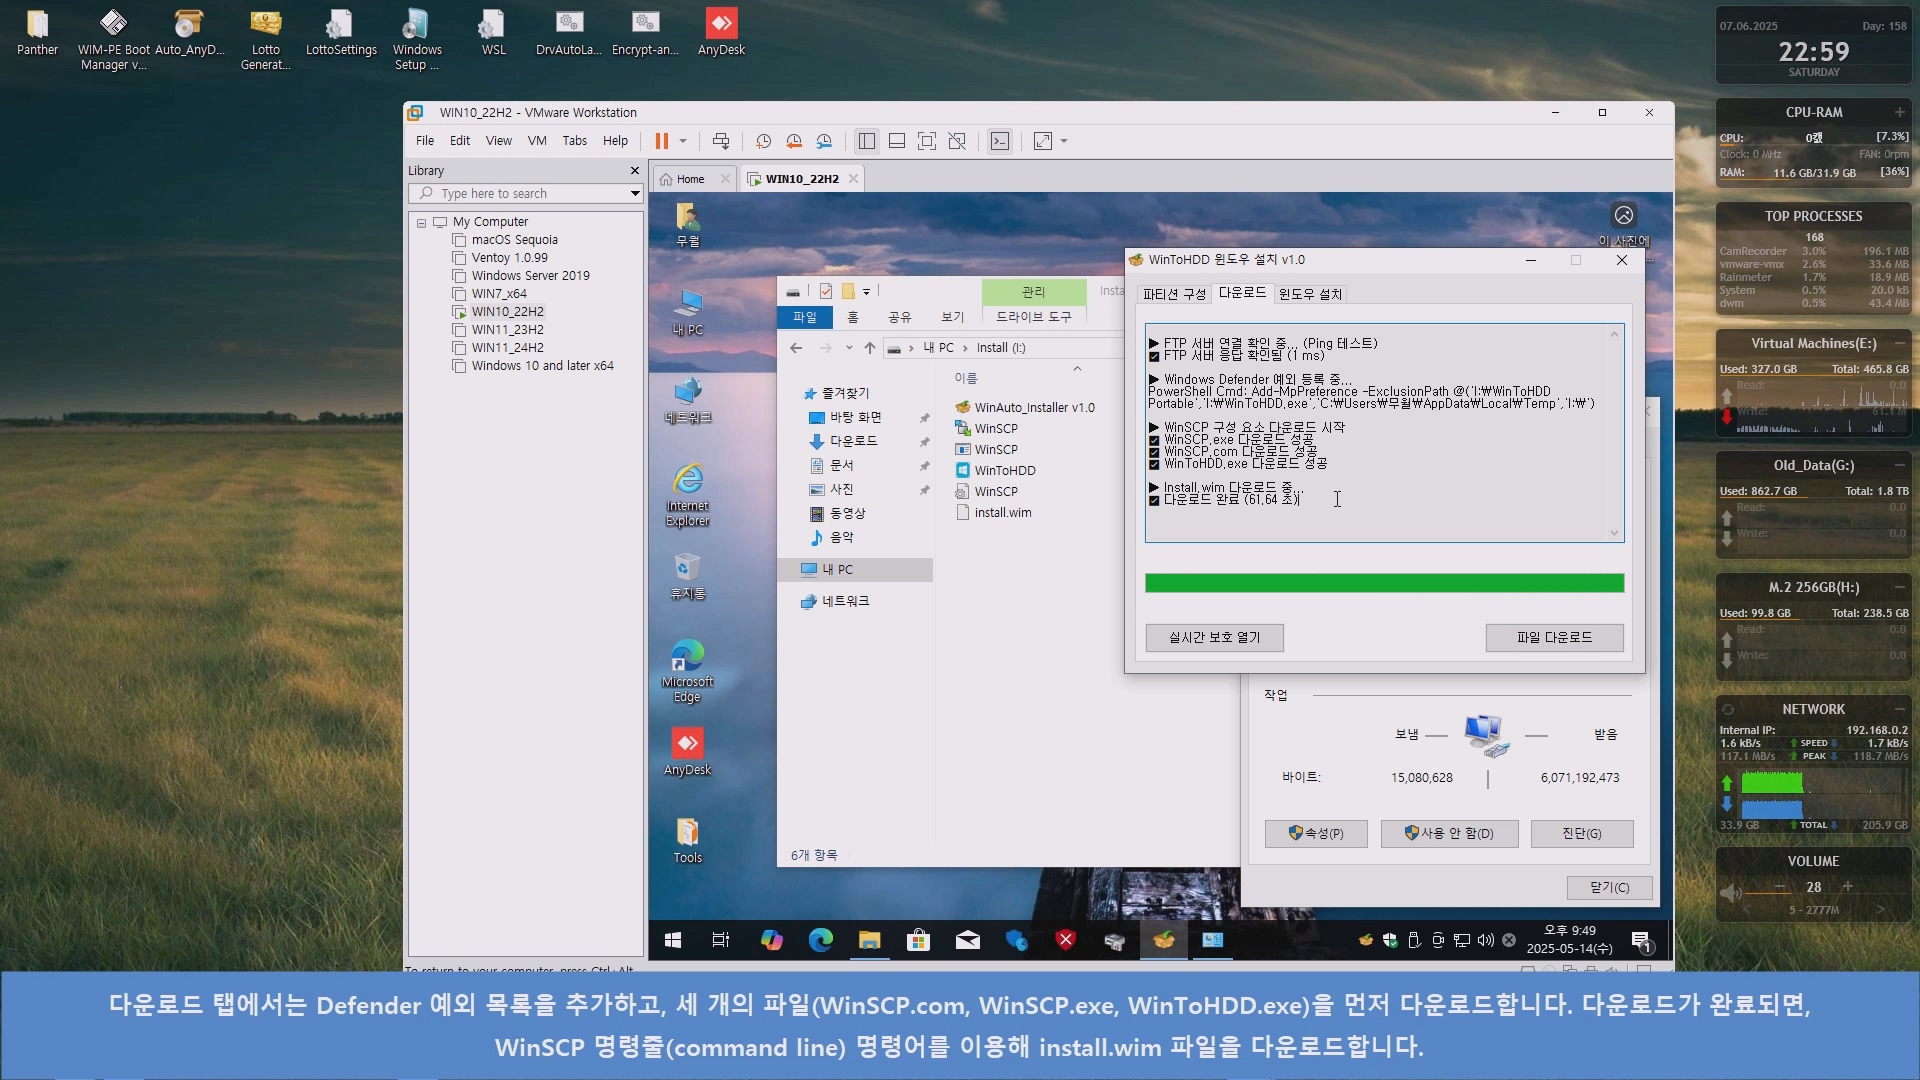Expand the CPU-RAM widget plus button

tap(1899, 112)
